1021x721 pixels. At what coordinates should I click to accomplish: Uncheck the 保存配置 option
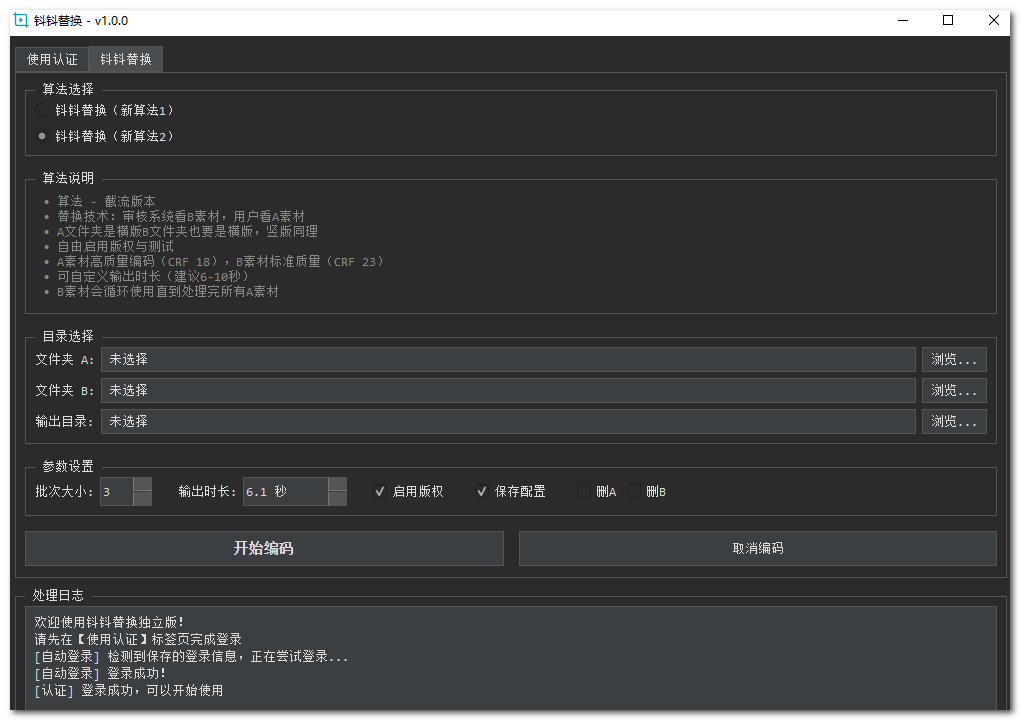pos(481,491)
